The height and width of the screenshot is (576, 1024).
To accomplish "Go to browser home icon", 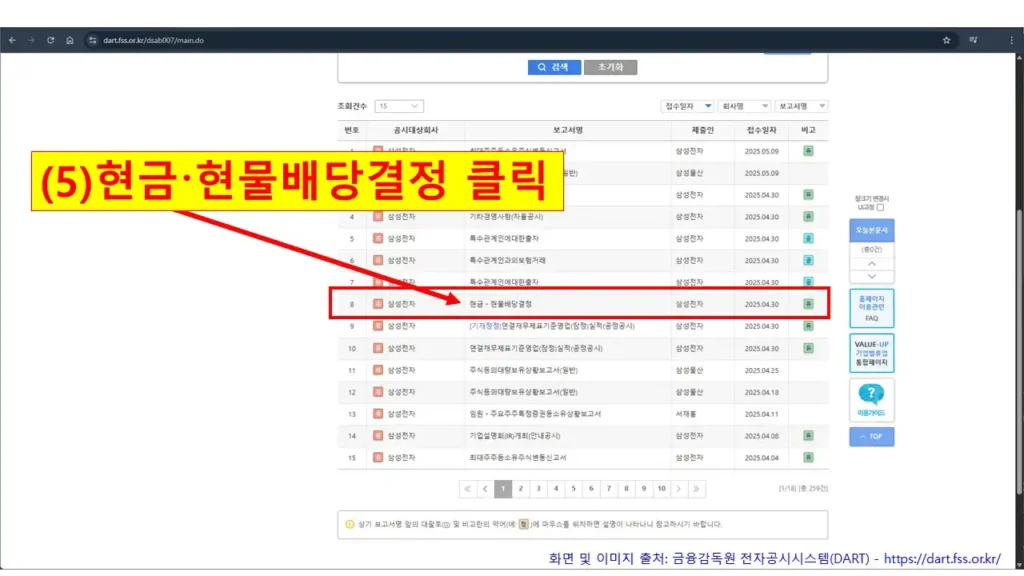I will (x=69, y=40).
